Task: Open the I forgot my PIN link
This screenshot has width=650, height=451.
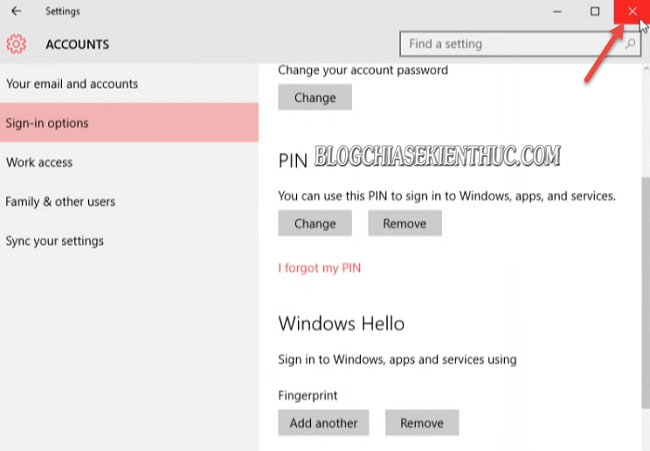Action: pos(319,268)
